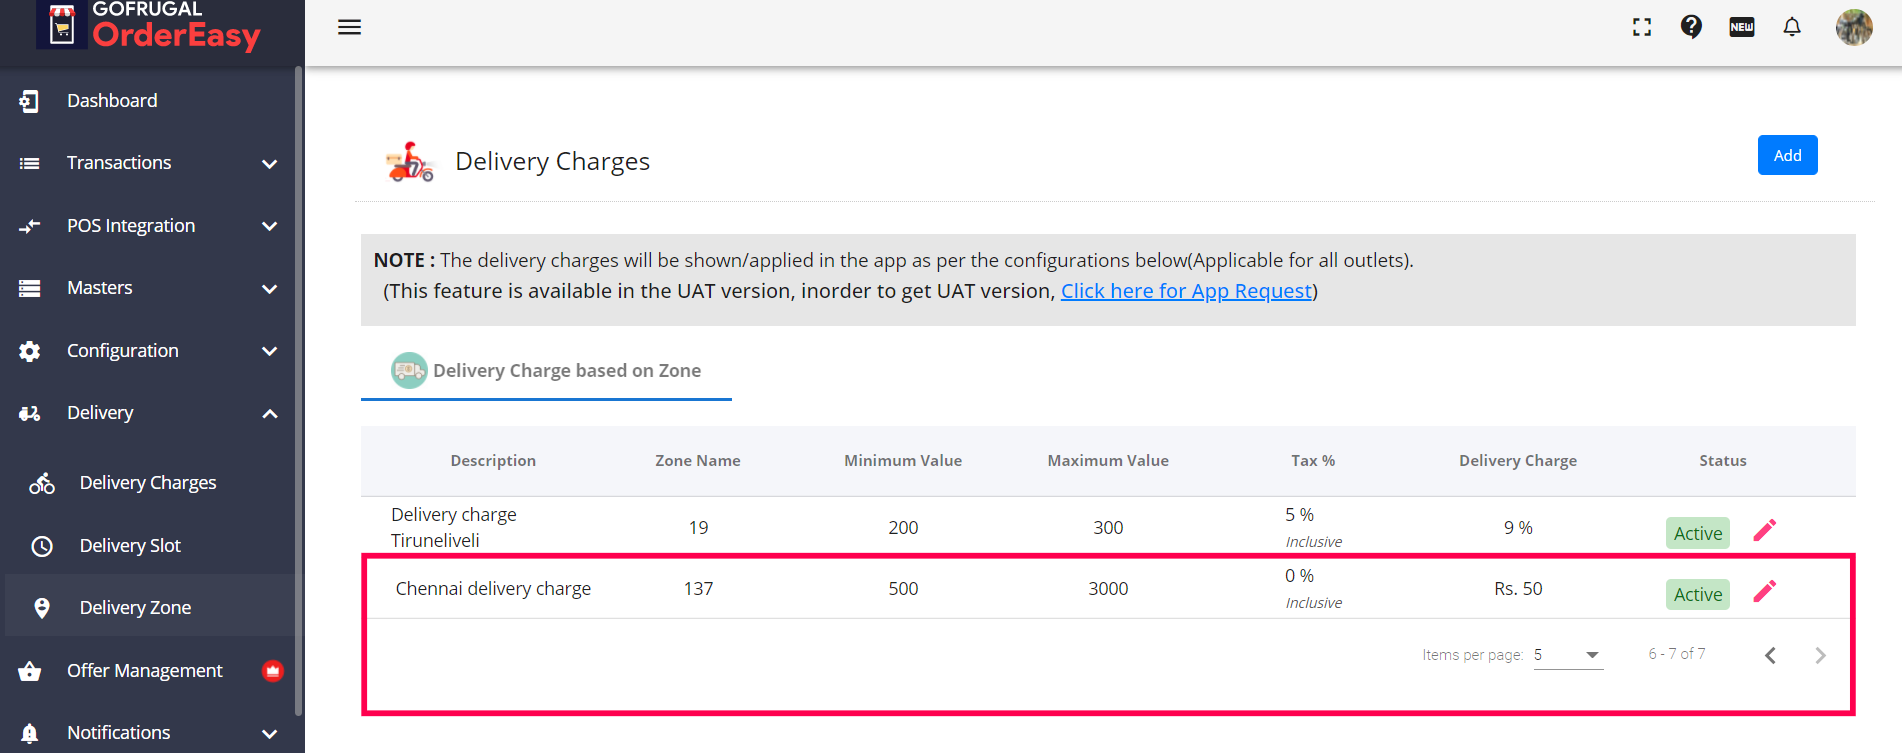The height and width of the screenshot is (753, 1902).
Task: Click Active status for Tirunelveli charge
Action: point(1697,533)
